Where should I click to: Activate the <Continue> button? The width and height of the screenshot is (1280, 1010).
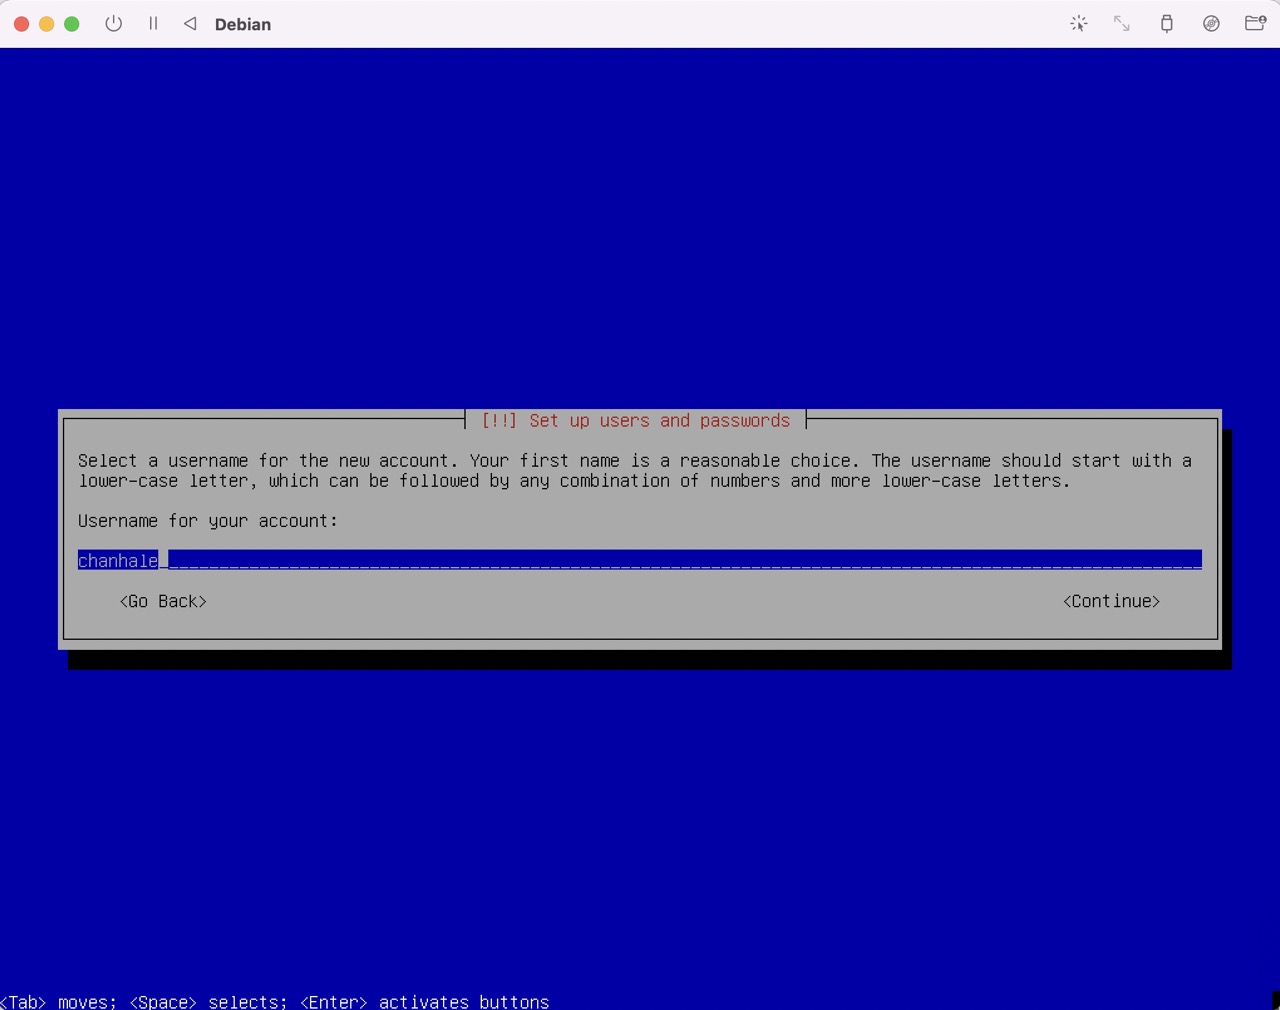[1111, 601]
